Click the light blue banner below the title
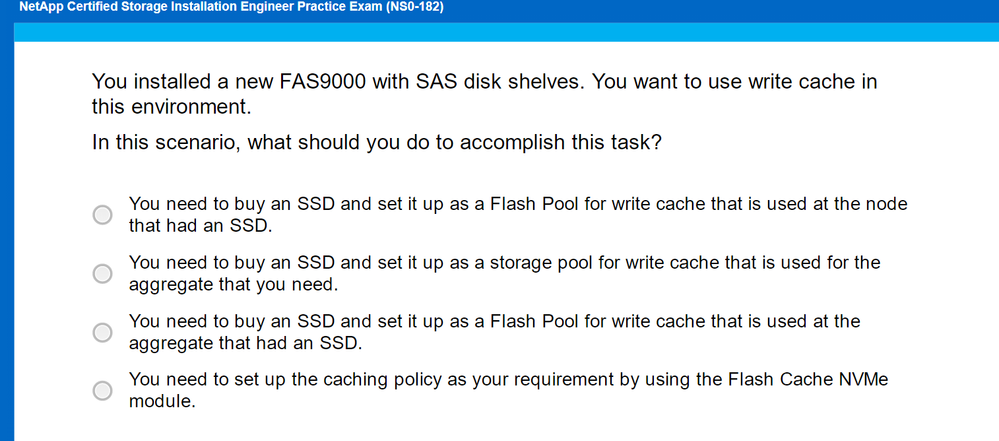Screen dimensions: 999x441 pyautogui.click(x=500, y=30)
